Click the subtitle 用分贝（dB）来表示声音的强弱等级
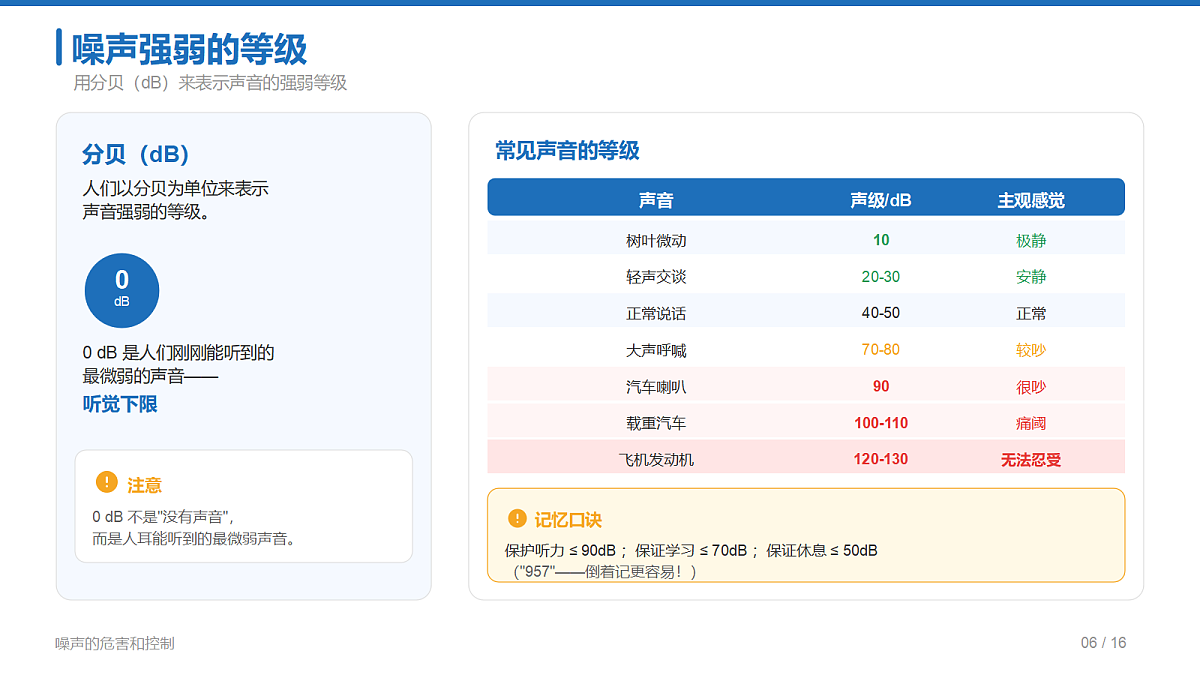1200x675 pixels. 210,83
